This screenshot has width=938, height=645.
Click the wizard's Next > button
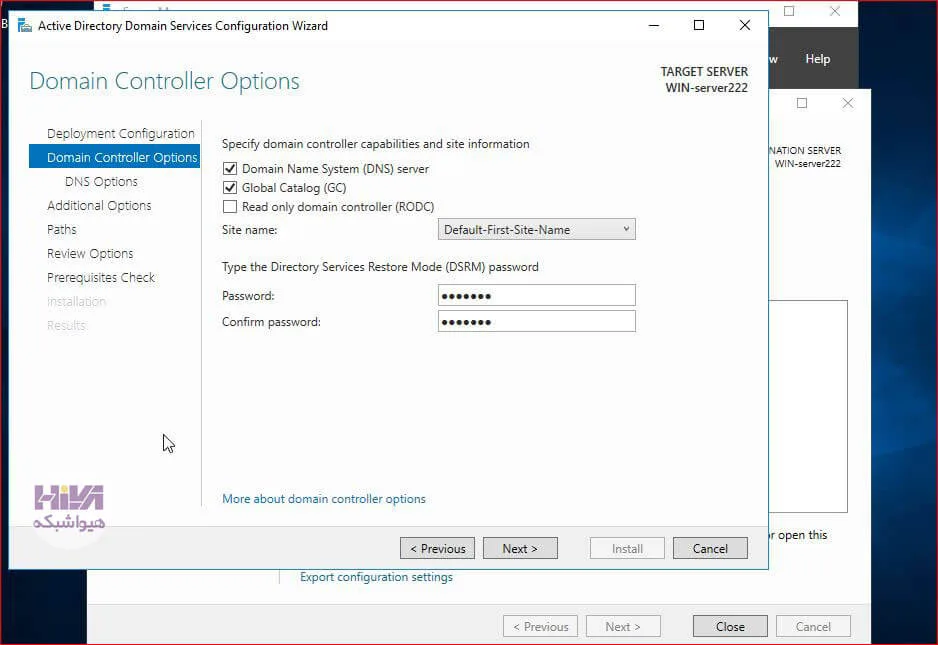click(520, 549)
